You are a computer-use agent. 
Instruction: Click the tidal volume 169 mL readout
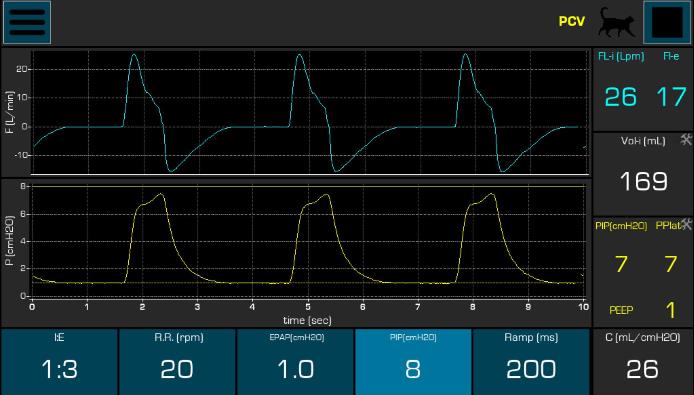[644, 181]
